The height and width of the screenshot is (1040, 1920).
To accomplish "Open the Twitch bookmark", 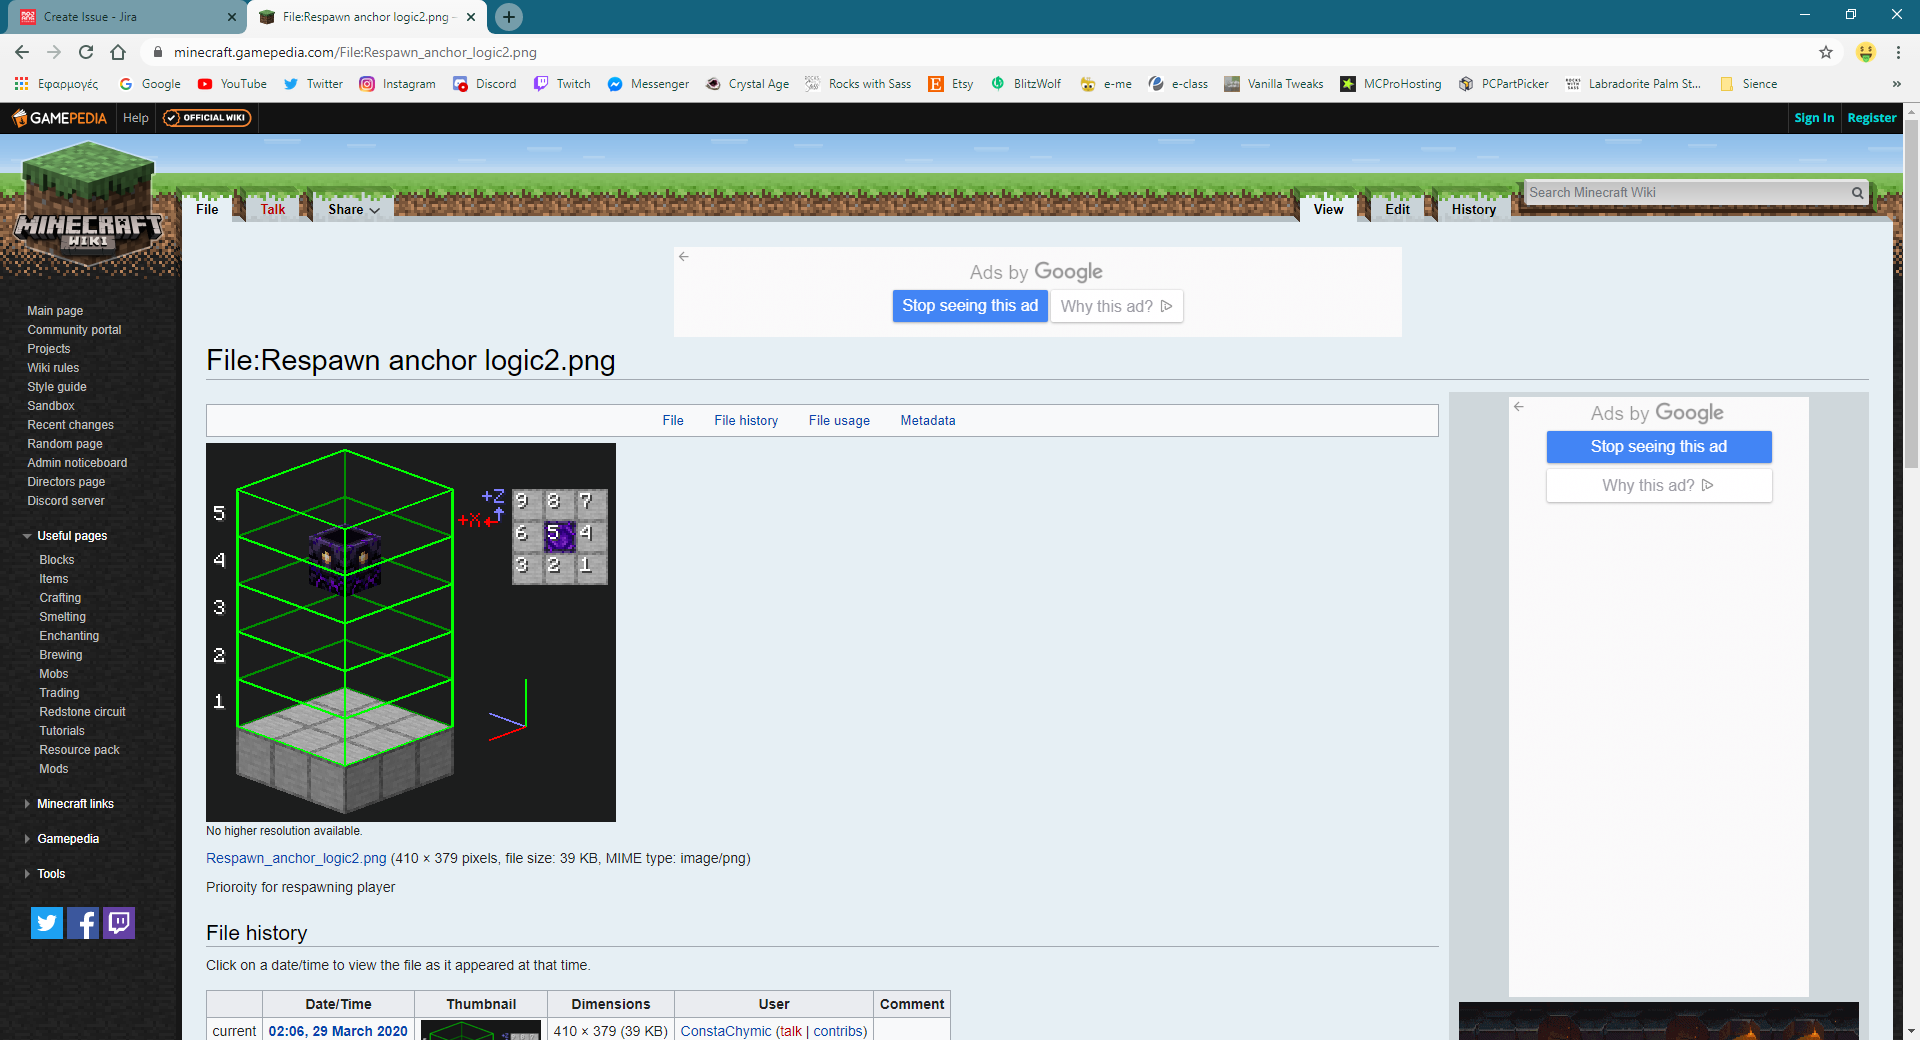I will coord(562,84).
